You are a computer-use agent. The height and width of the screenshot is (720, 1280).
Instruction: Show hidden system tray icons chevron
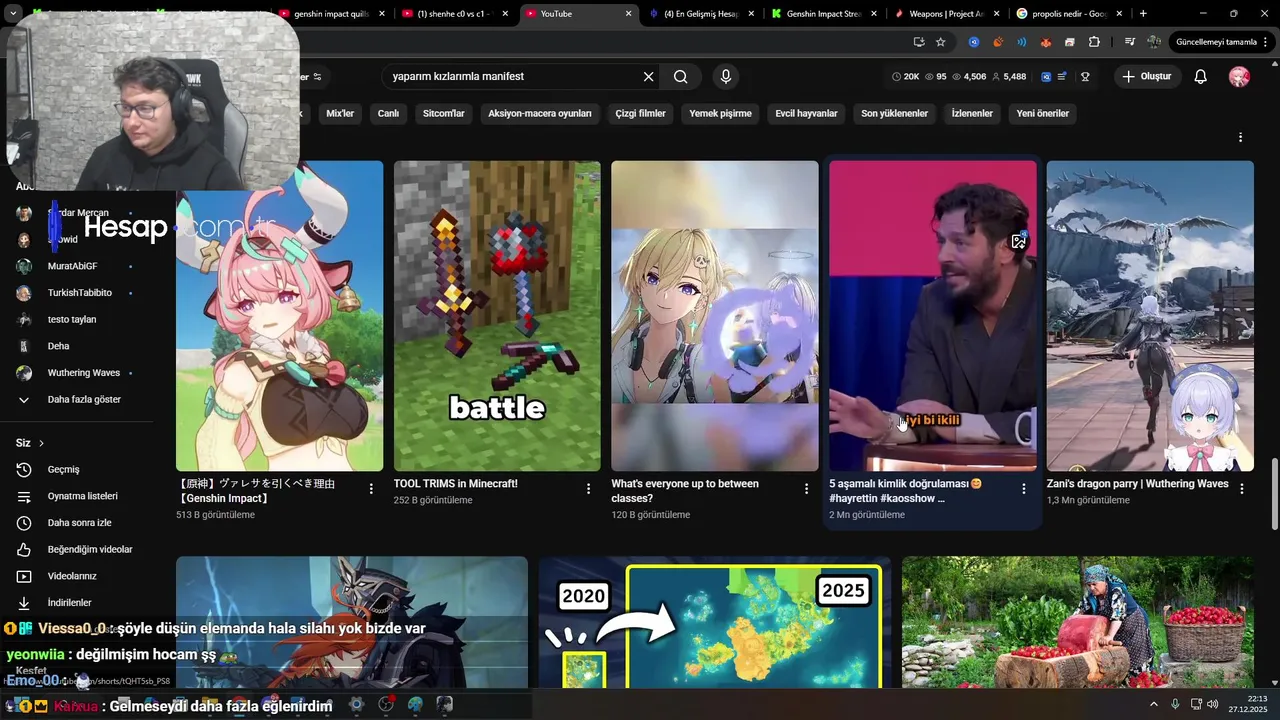1153,704
